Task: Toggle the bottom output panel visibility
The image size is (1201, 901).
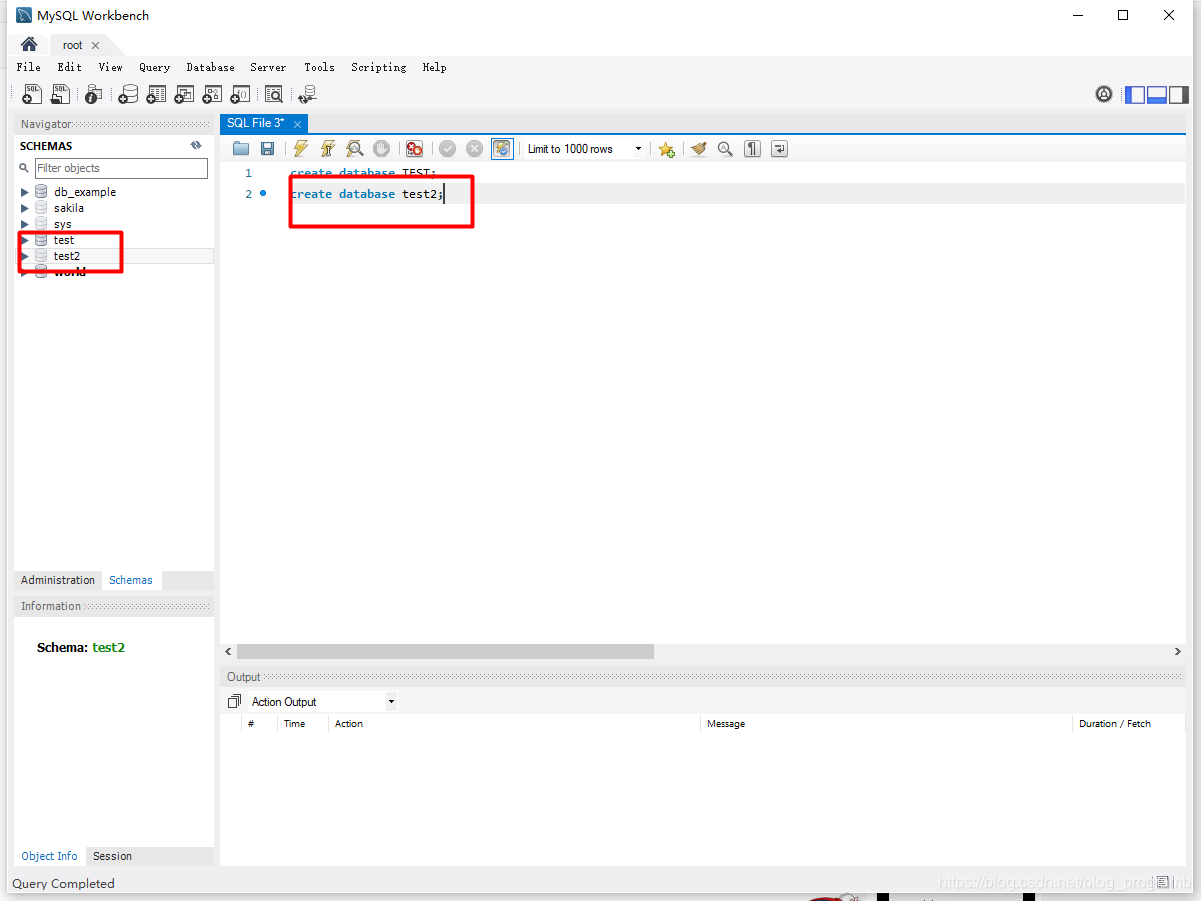Action: 1157,95
